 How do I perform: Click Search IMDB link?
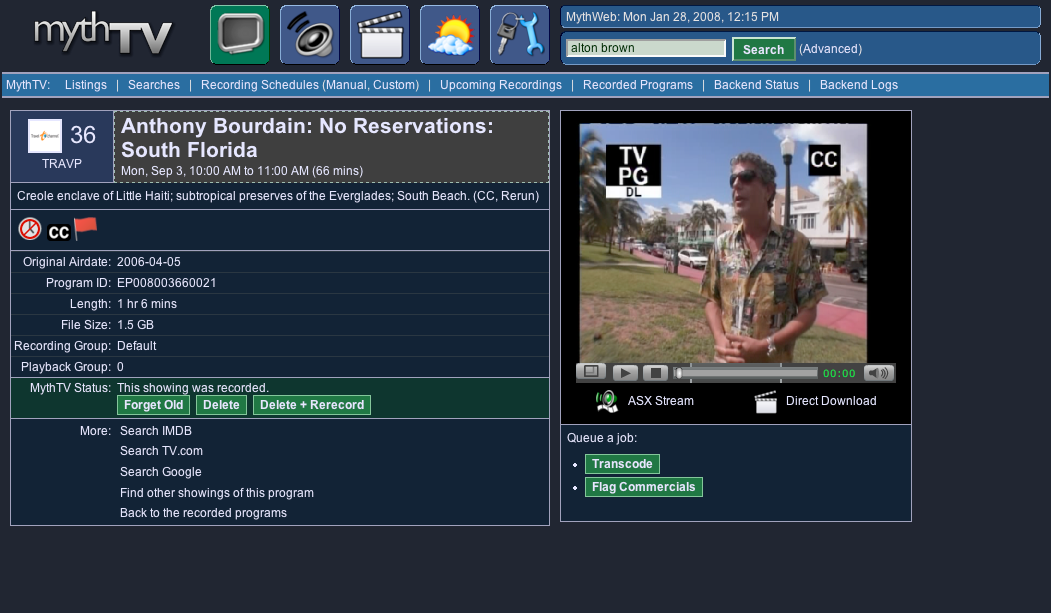[155, 431]
